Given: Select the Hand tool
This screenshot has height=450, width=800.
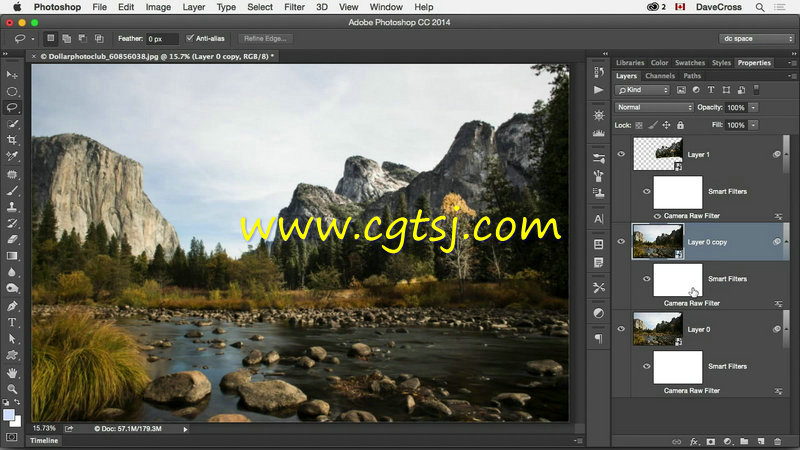Looking at the screenshot, I should point(12,373).
